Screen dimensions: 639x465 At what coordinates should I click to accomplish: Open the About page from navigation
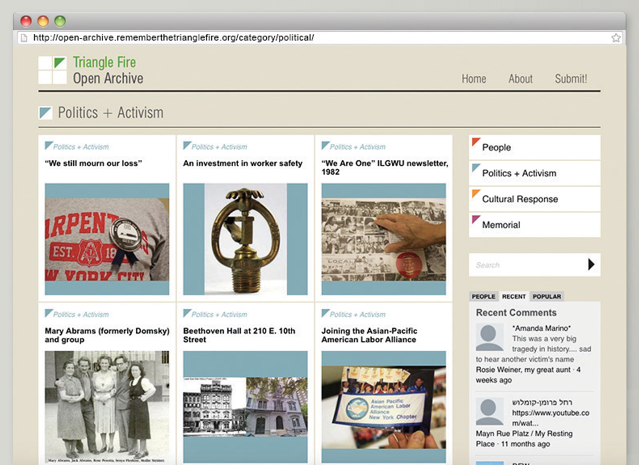point(520,79)
